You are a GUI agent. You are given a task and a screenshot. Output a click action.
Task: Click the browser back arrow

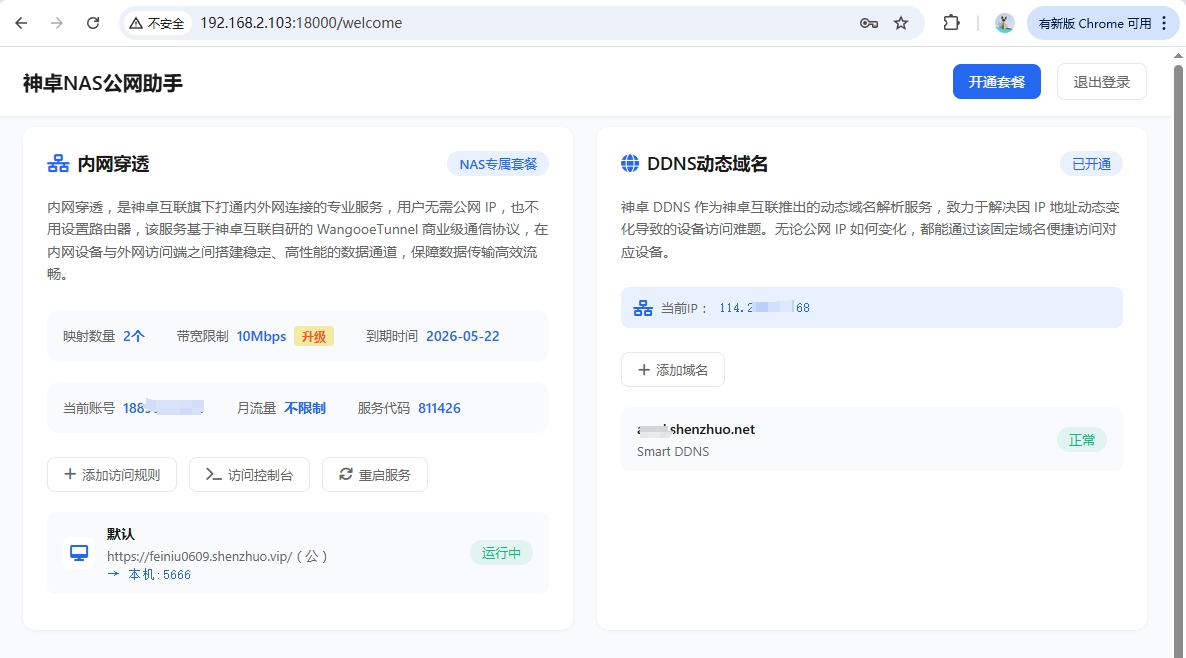[21, 23]
